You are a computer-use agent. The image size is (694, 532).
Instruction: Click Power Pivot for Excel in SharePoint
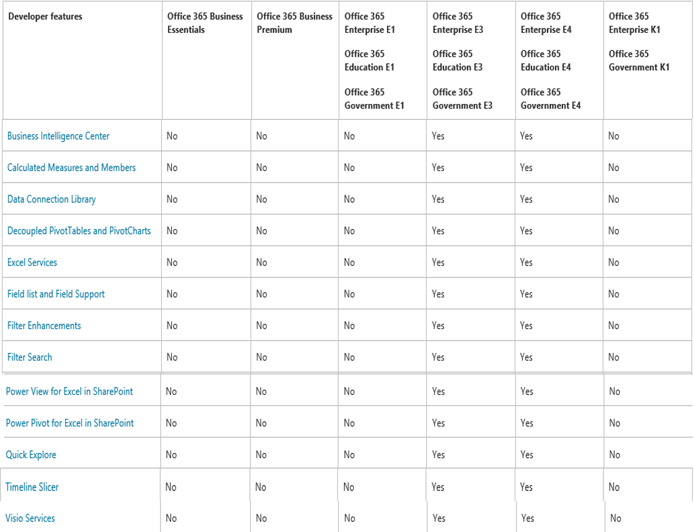70,423
